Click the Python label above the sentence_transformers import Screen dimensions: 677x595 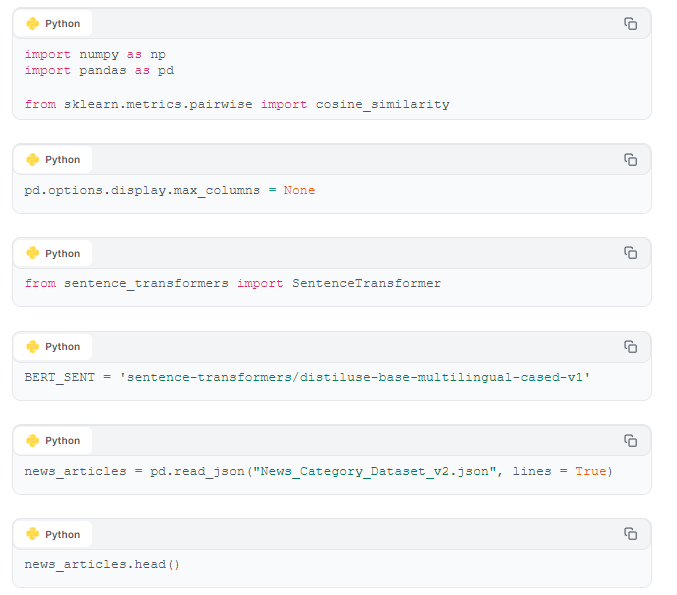(x=63, y=253)
